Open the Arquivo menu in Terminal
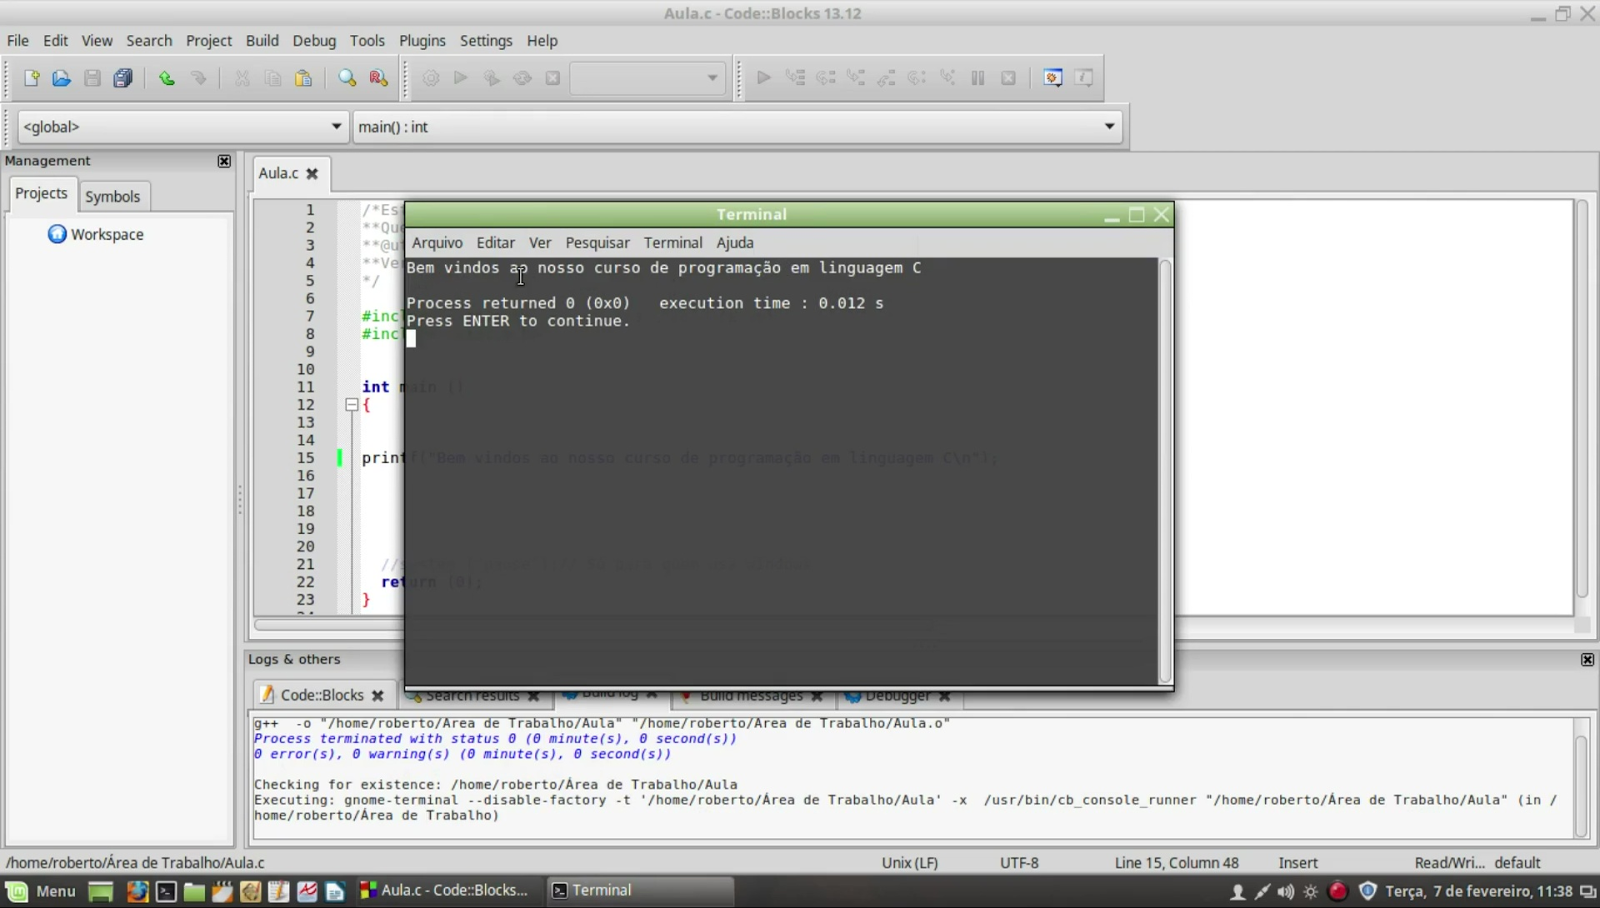 pos(437,243)
